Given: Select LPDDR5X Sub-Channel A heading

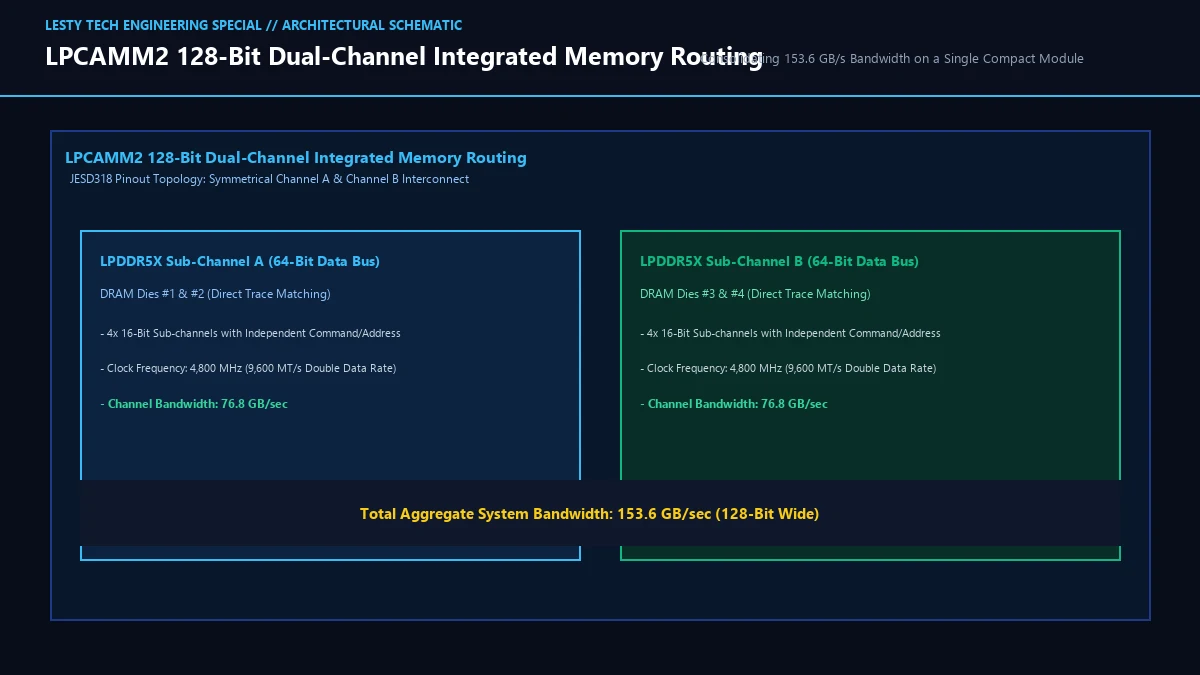Looking at the screenshot, I should [240, 262].
